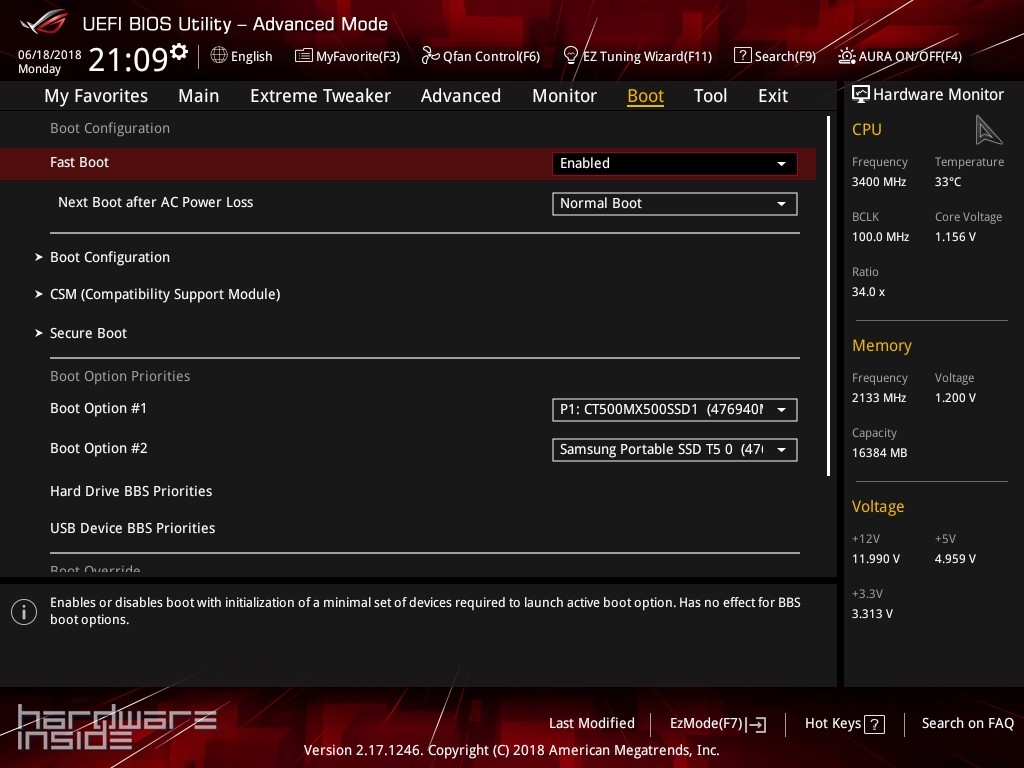Image resolution: width=1024 pixels, height=768 pixels.
Task: Click the +12V 11.990 V reading
Action: click(x=876, y=559)
